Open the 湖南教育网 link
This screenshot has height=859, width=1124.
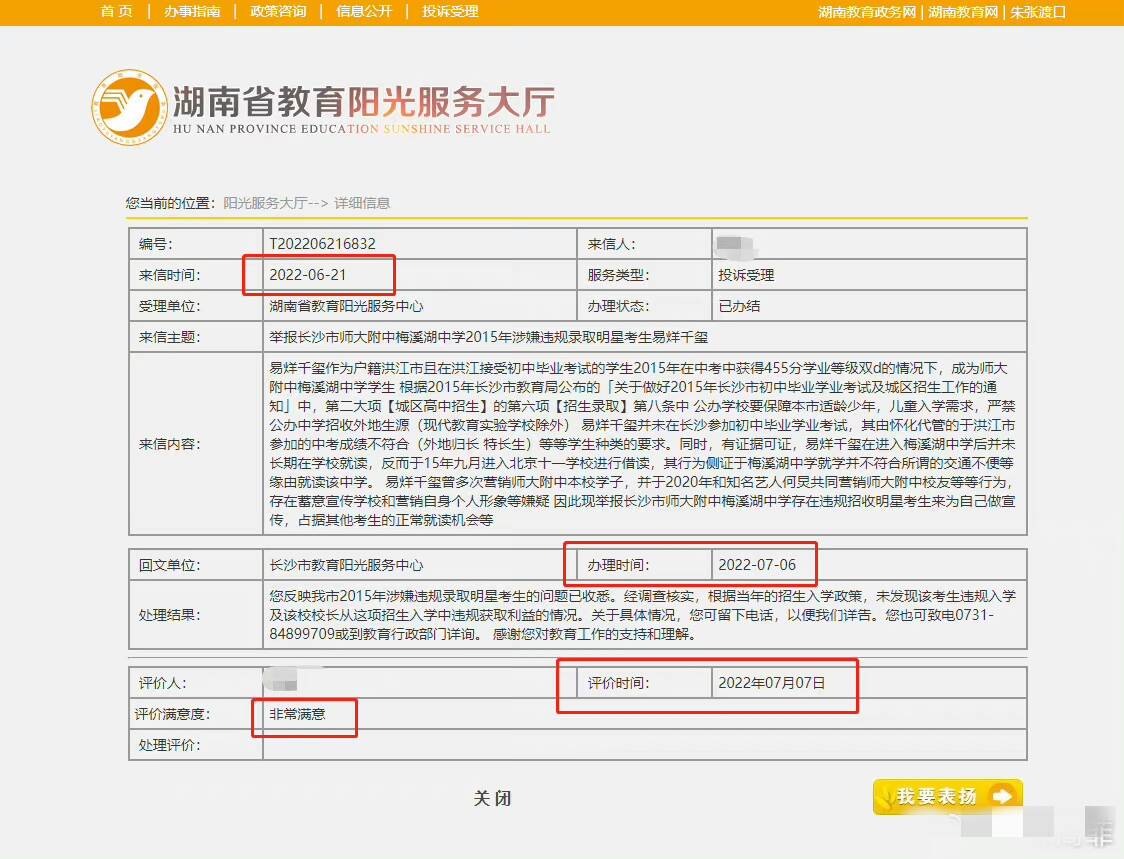tap(963, 12)
